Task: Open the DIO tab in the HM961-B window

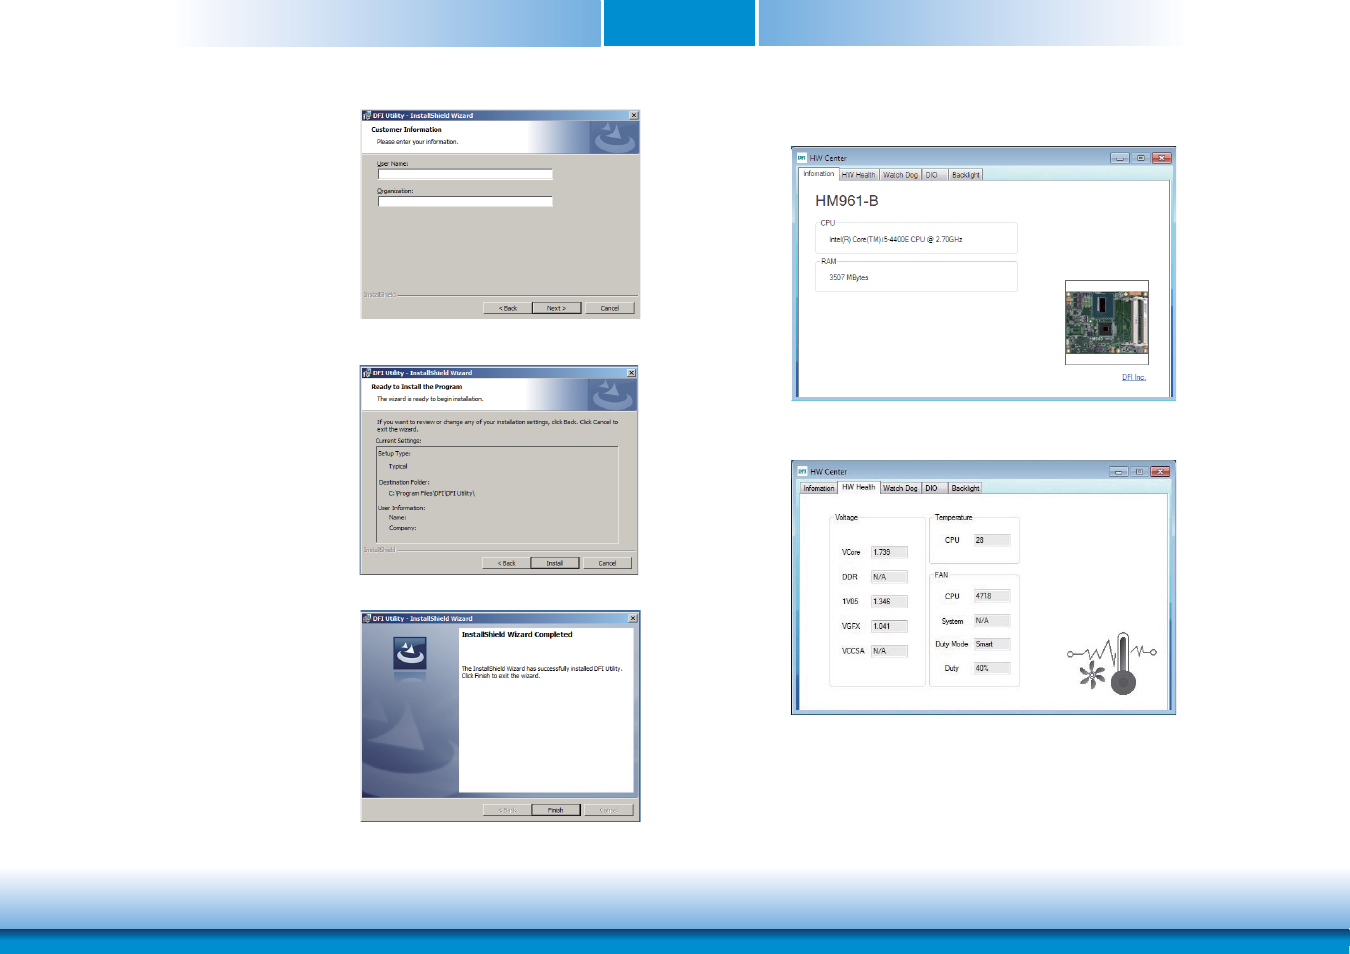Action: point(932,175)
